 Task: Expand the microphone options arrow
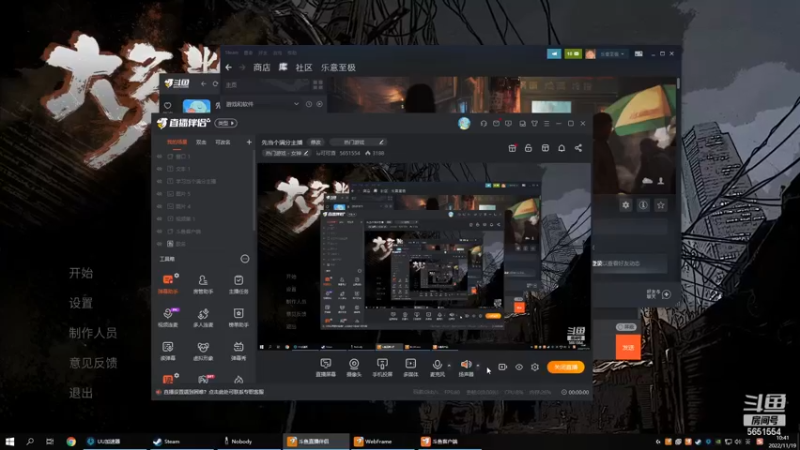click(x=449, y=365)
